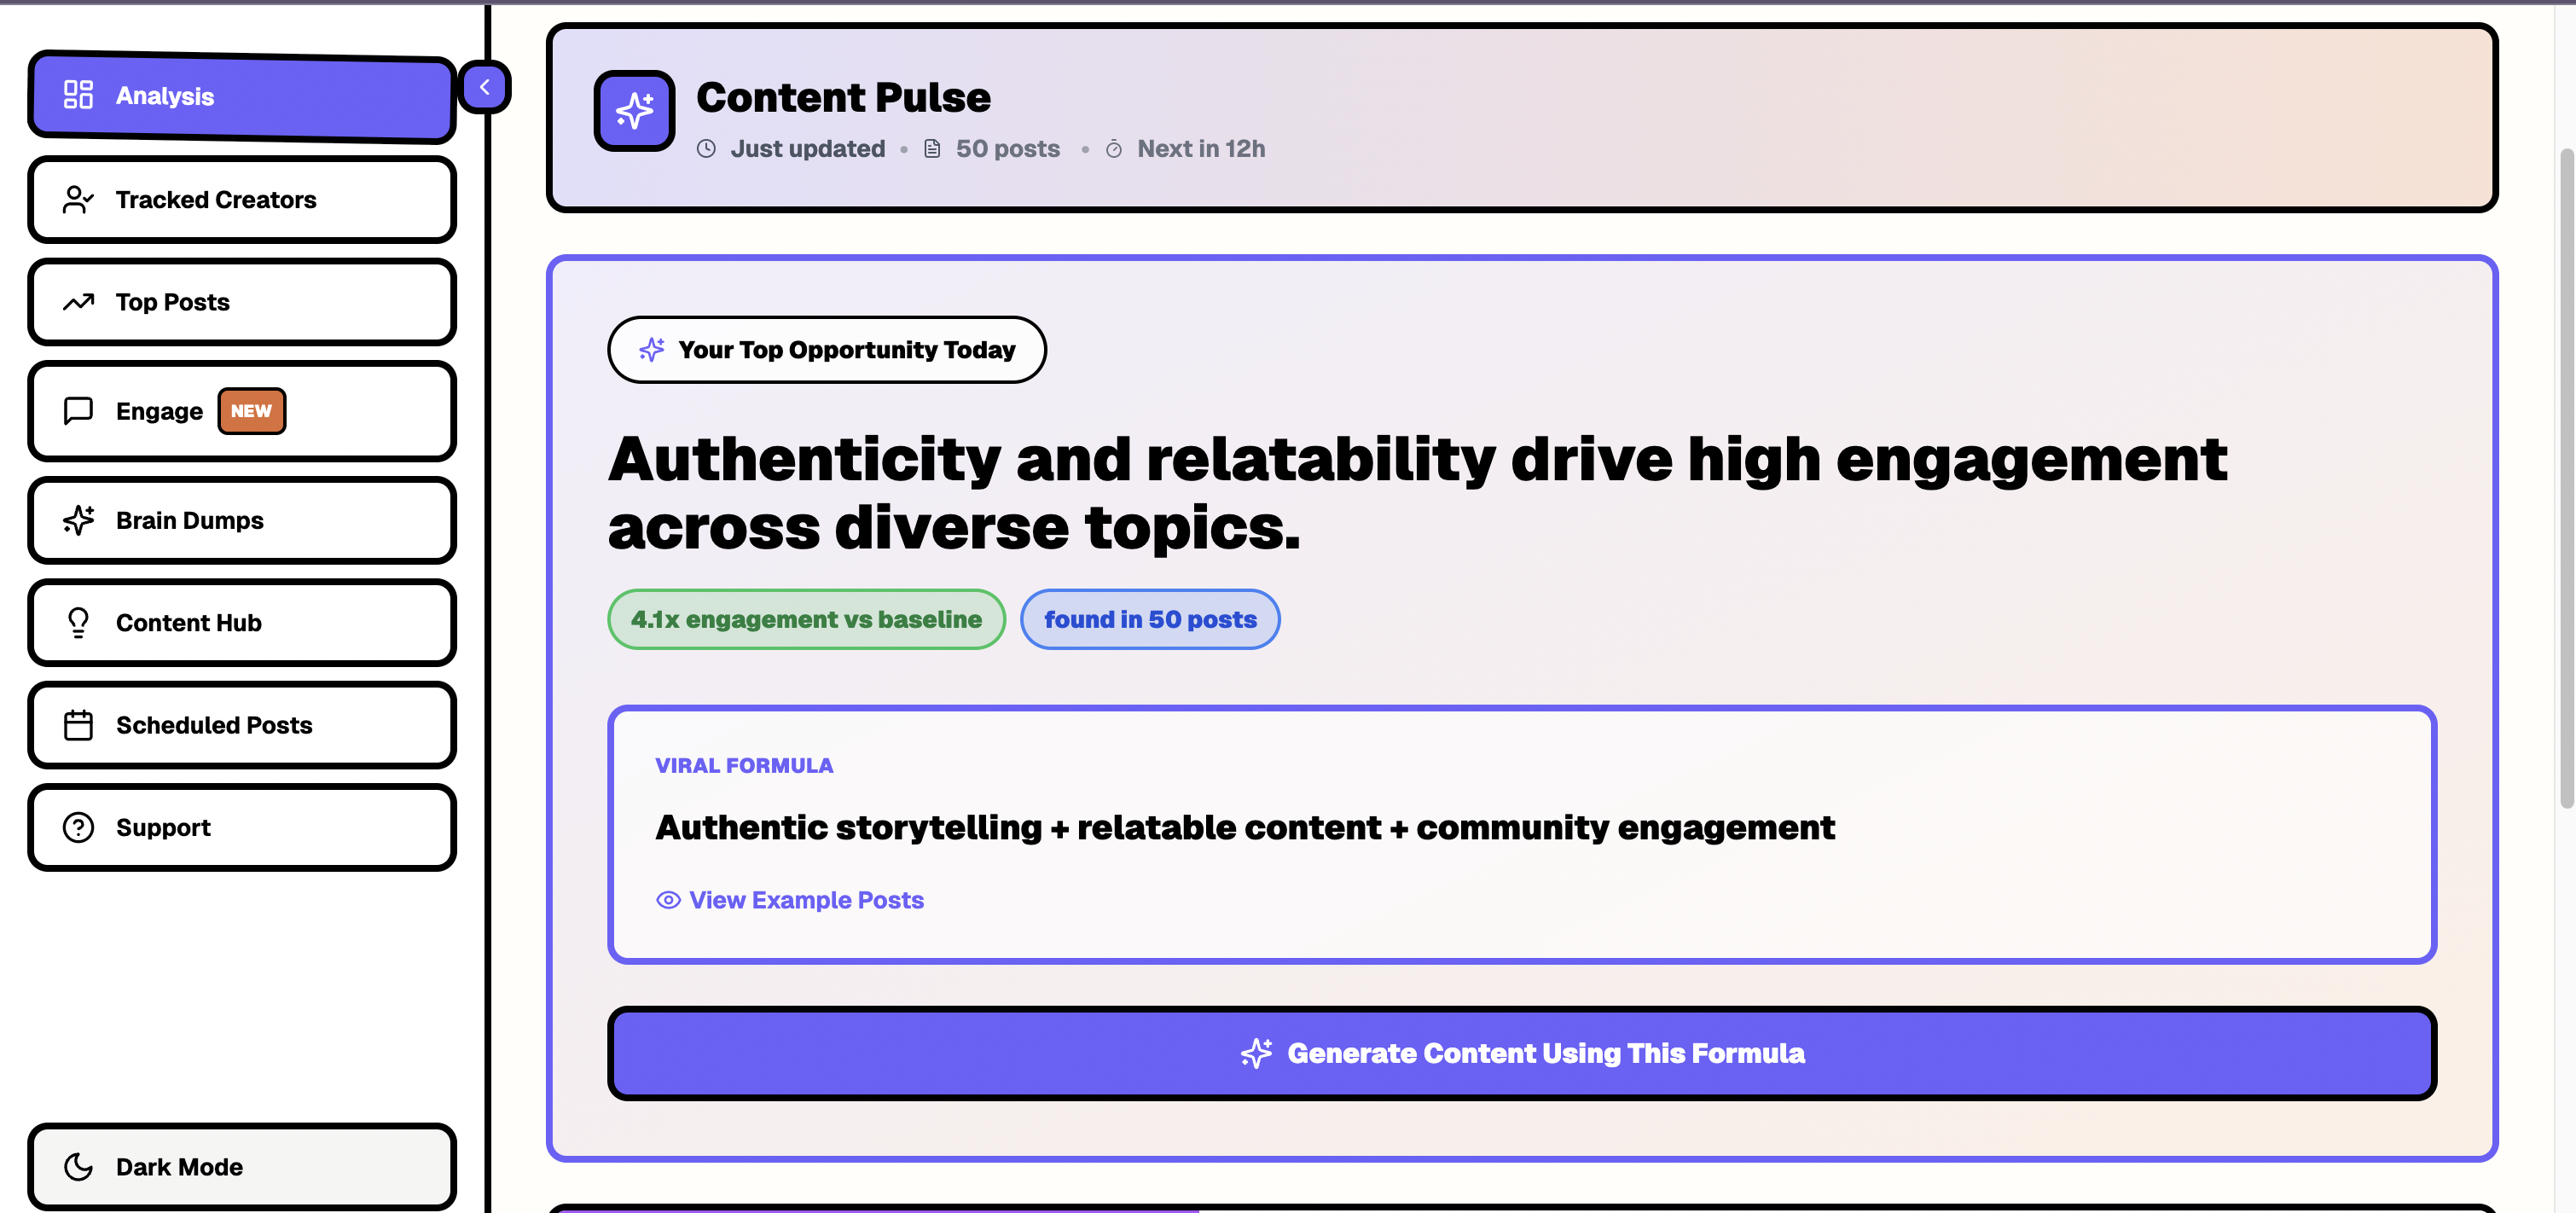2576x1213 pixels.
Task: Open View Example Posts link
Action: (805, 900)
